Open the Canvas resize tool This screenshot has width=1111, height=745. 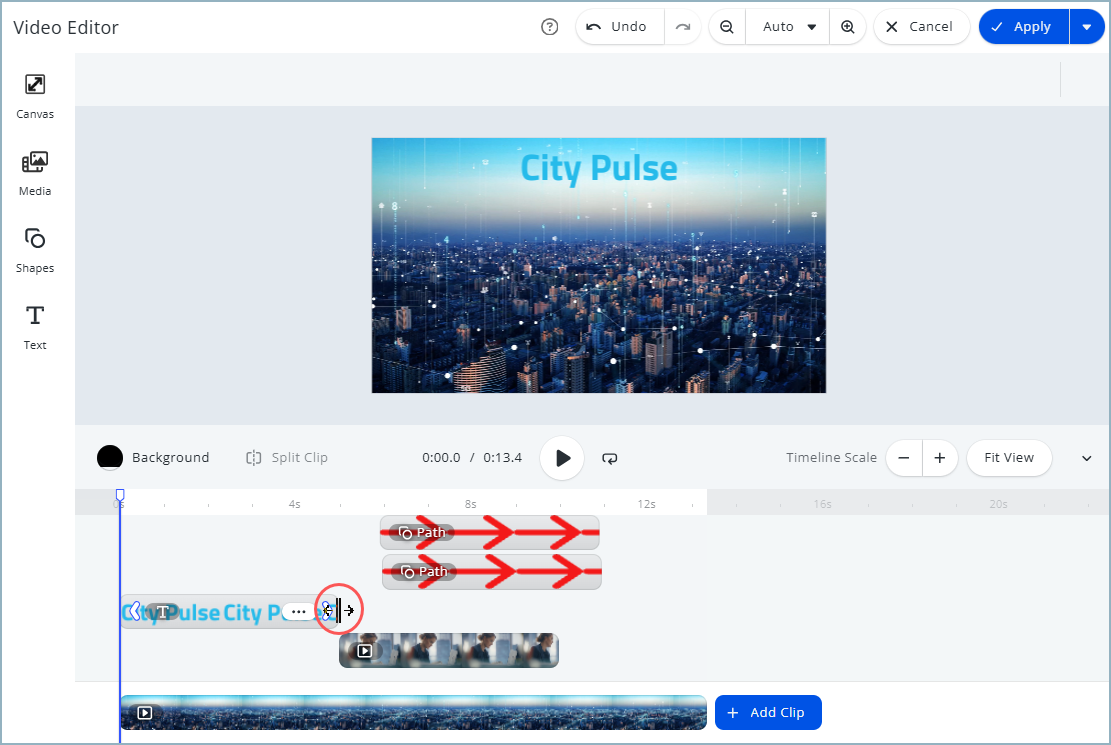pos(35,95)
